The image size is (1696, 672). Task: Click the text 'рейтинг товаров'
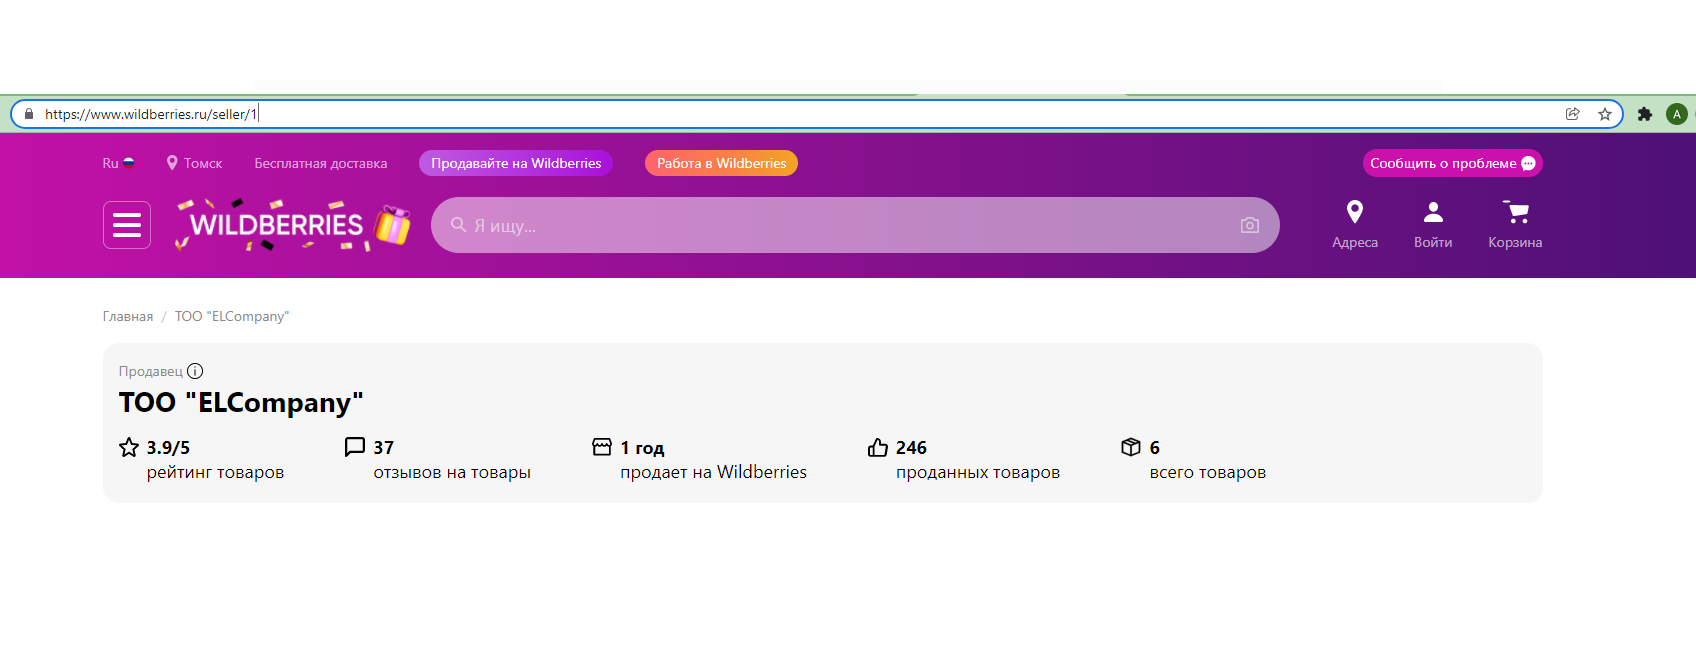(215, 472)
